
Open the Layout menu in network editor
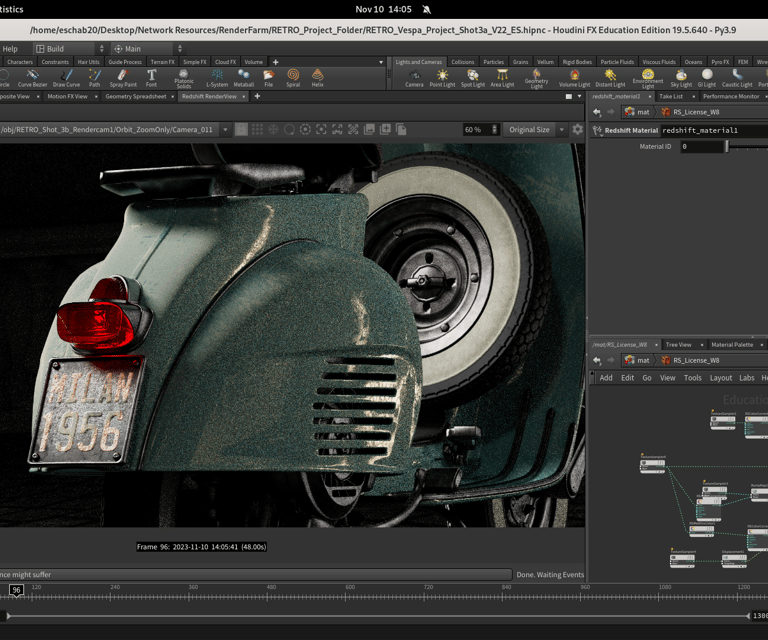coord(720,378)
